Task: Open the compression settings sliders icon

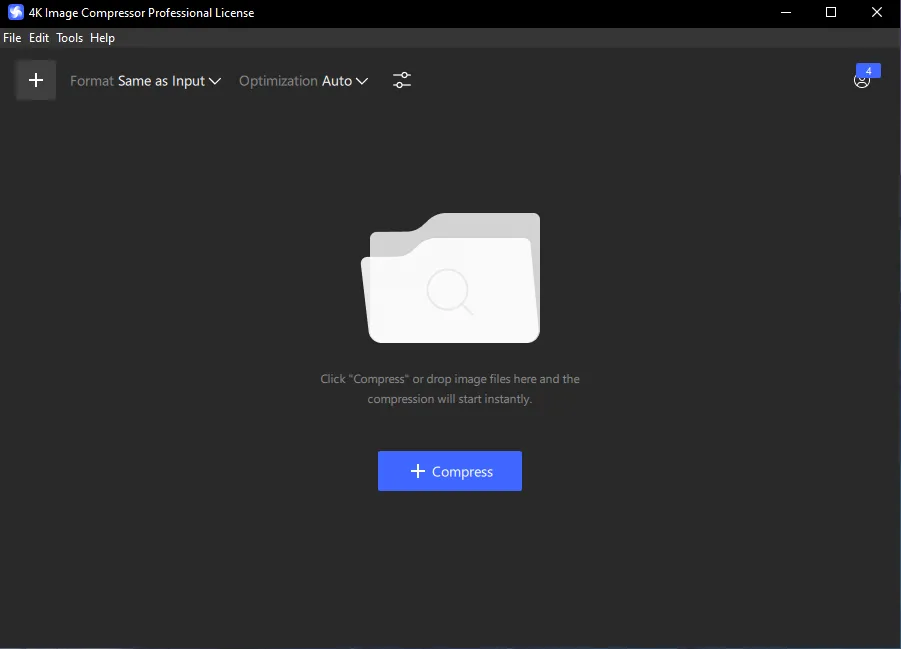Action: click(402, 80)
